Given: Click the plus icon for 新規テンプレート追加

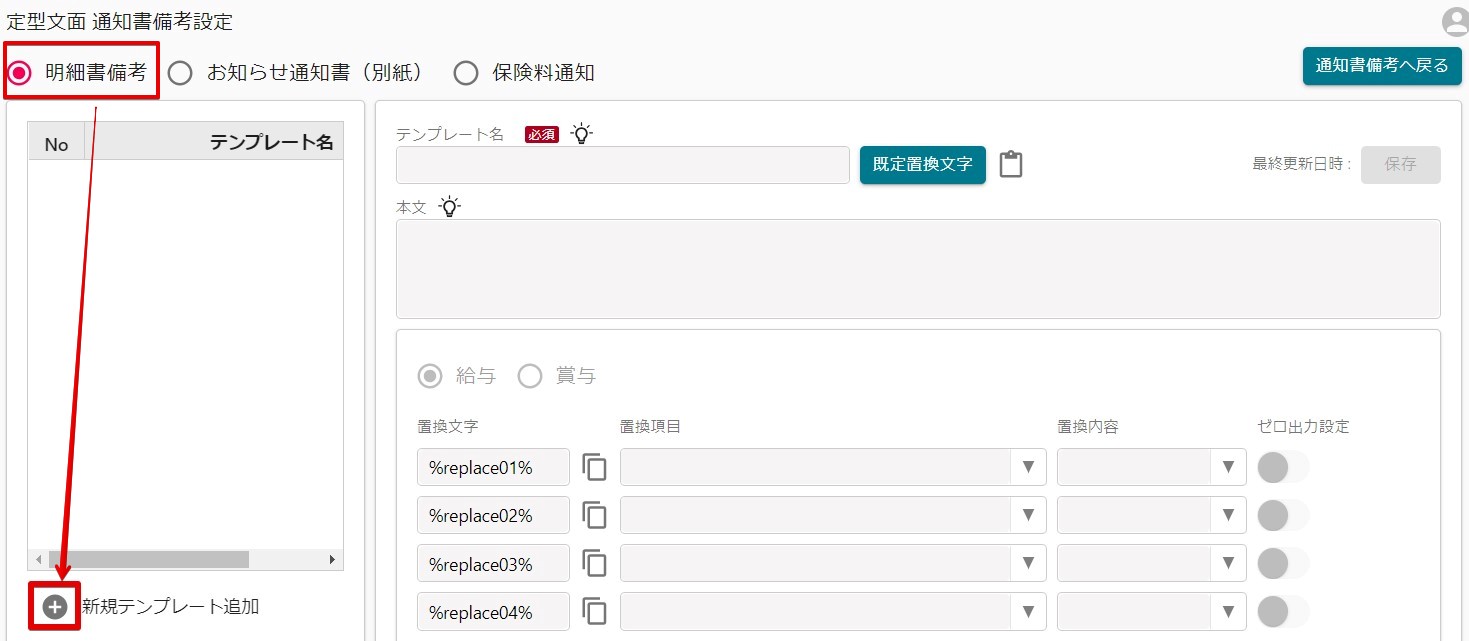Looking at the screenshot, I should pyautogui.click(x=55, y=606).
